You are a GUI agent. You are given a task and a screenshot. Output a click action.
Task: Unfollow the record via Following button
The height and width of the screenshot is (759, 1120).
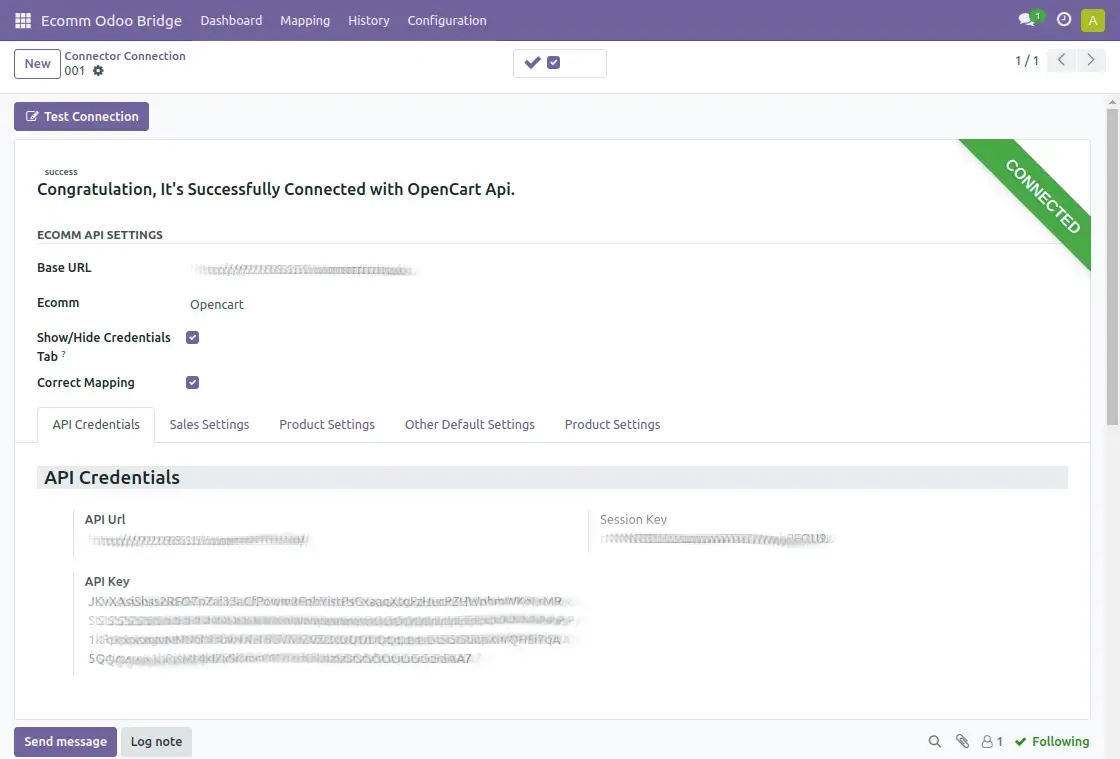tap(1052, 741)
